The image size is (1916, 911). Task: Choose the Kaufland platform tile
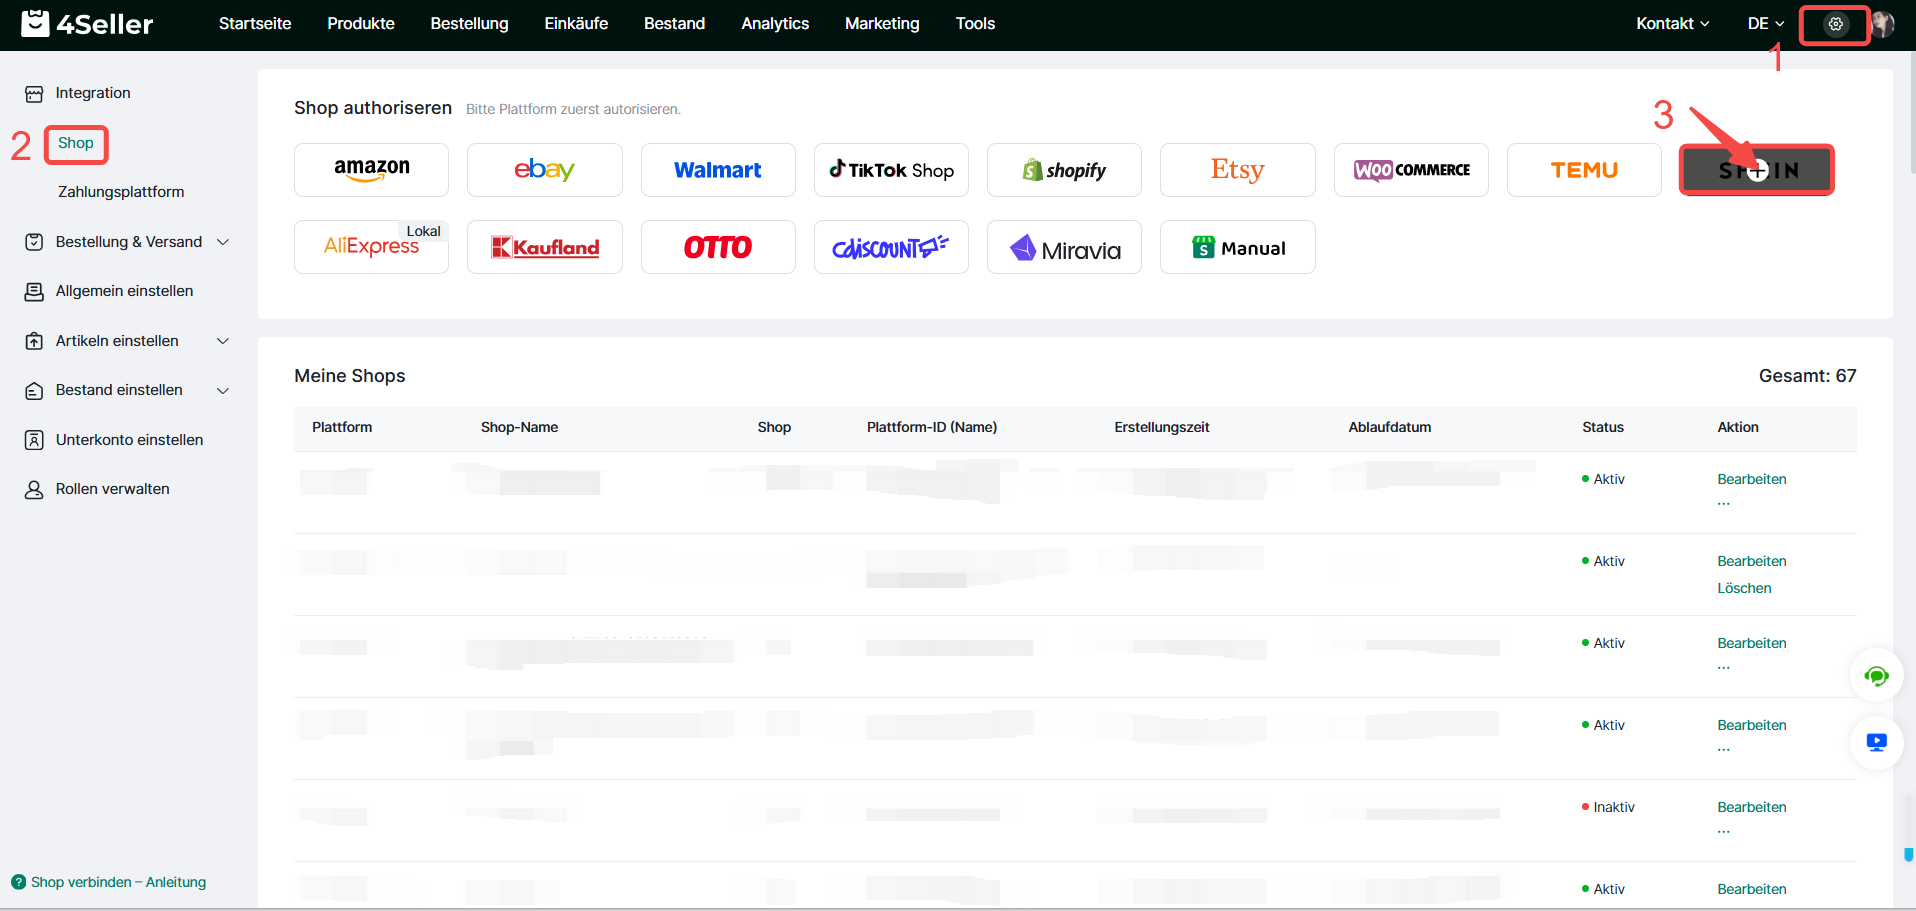pos(545,247)
